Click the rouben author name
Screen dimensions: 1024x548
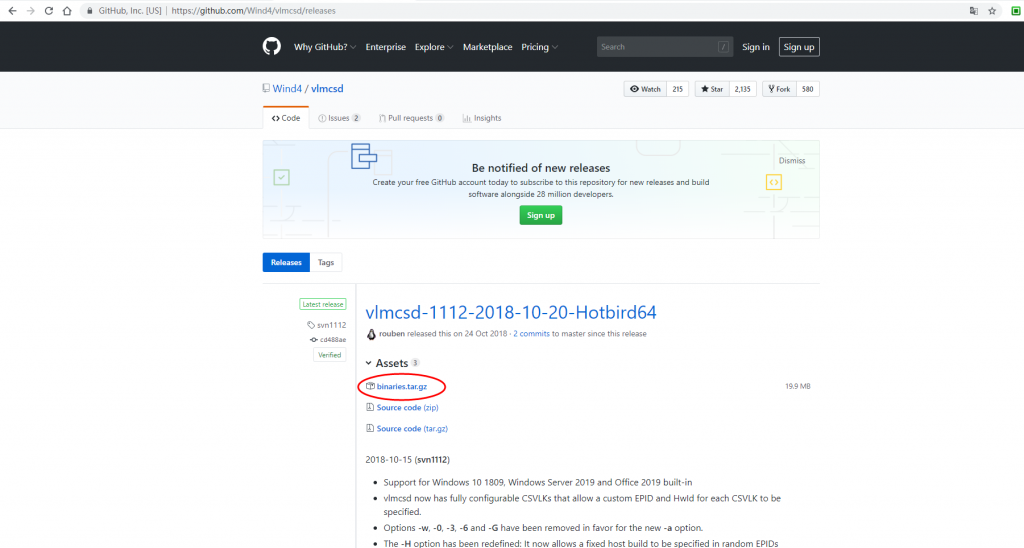tap(392, 334)
